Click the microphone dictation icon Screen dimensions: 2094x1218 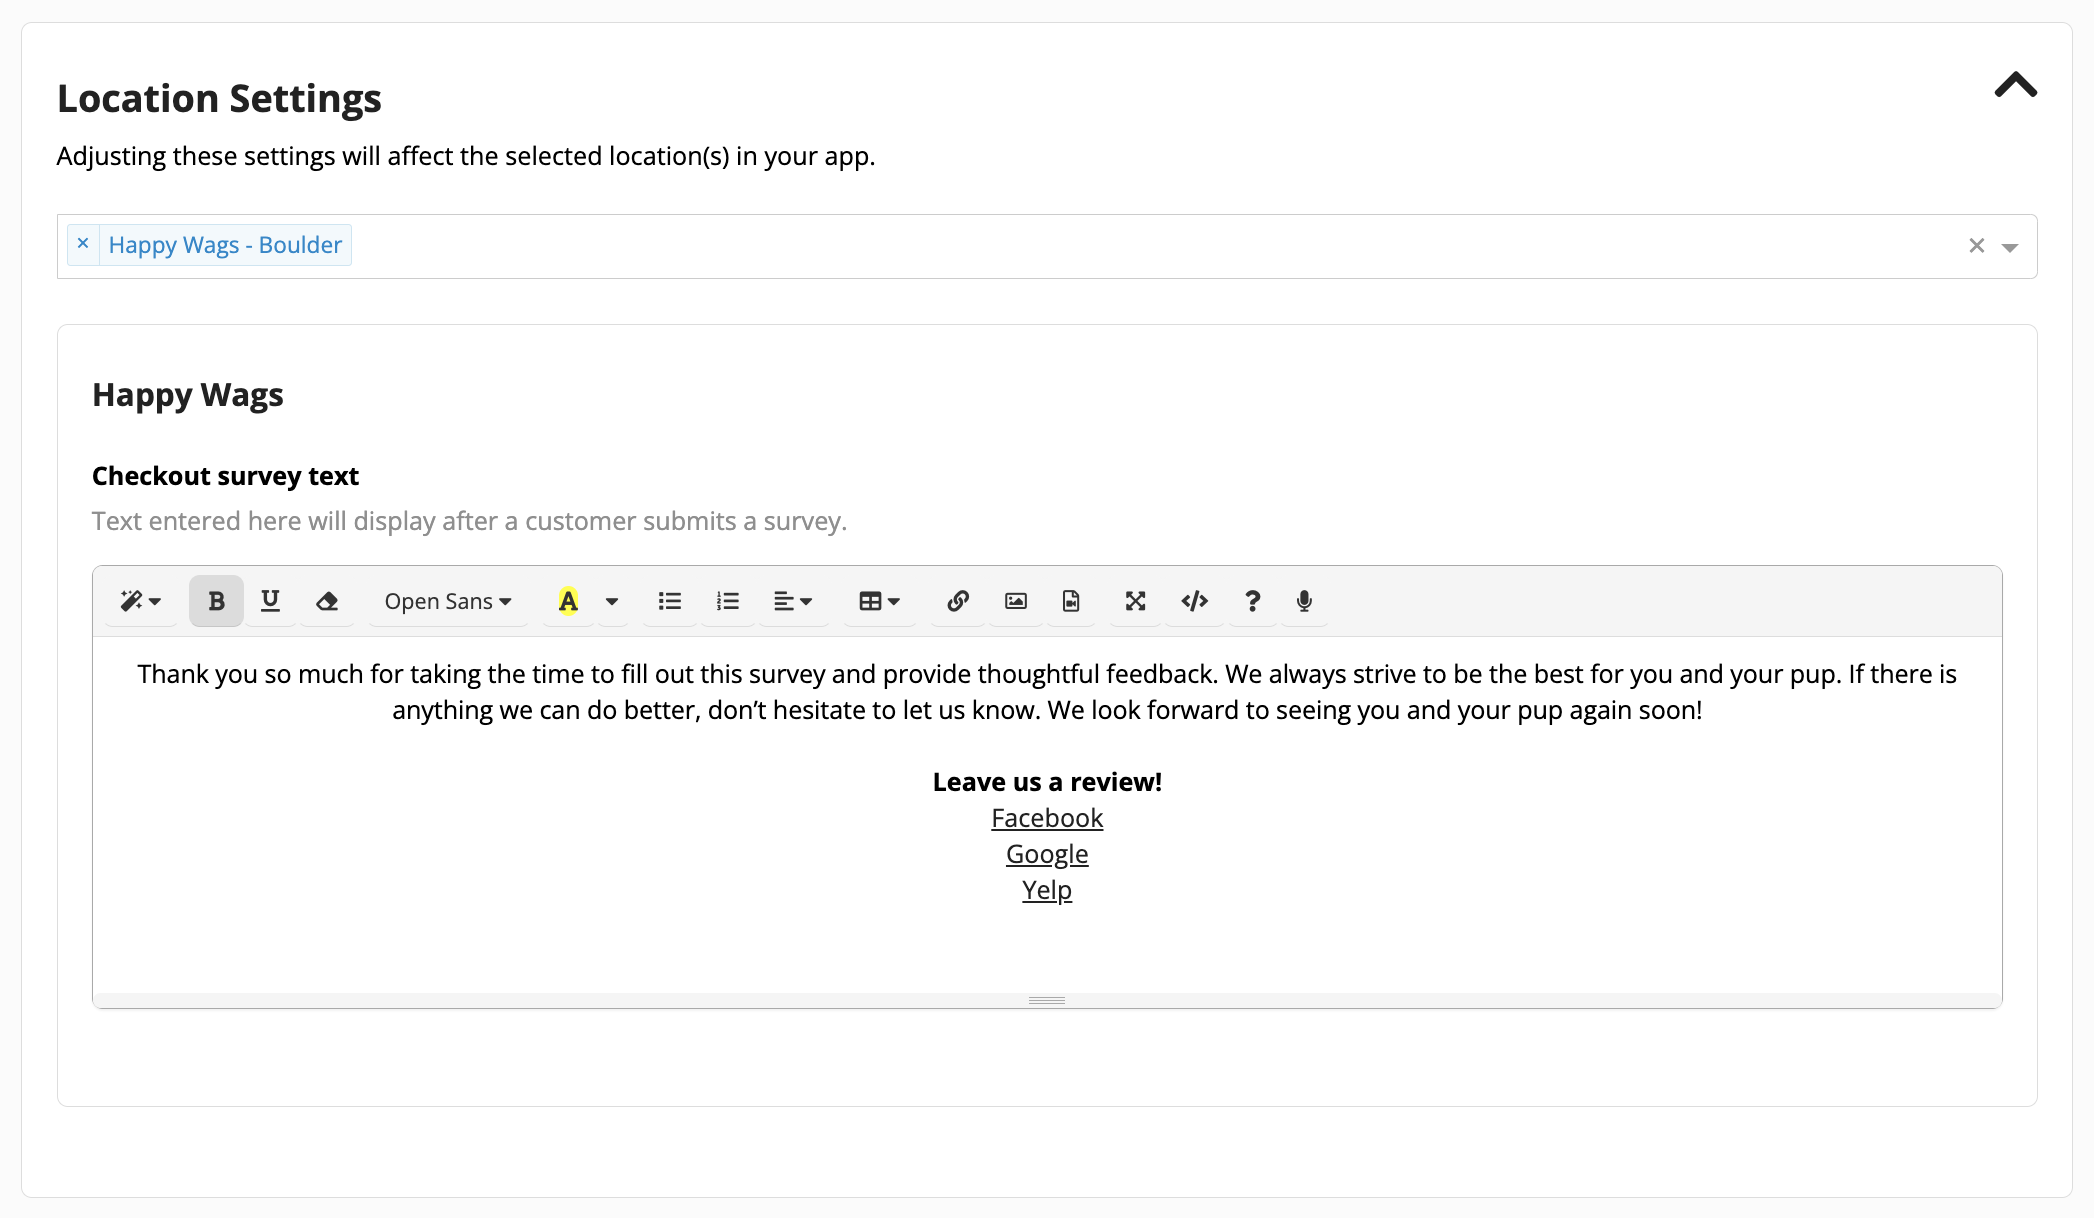tap(1304, 601)
